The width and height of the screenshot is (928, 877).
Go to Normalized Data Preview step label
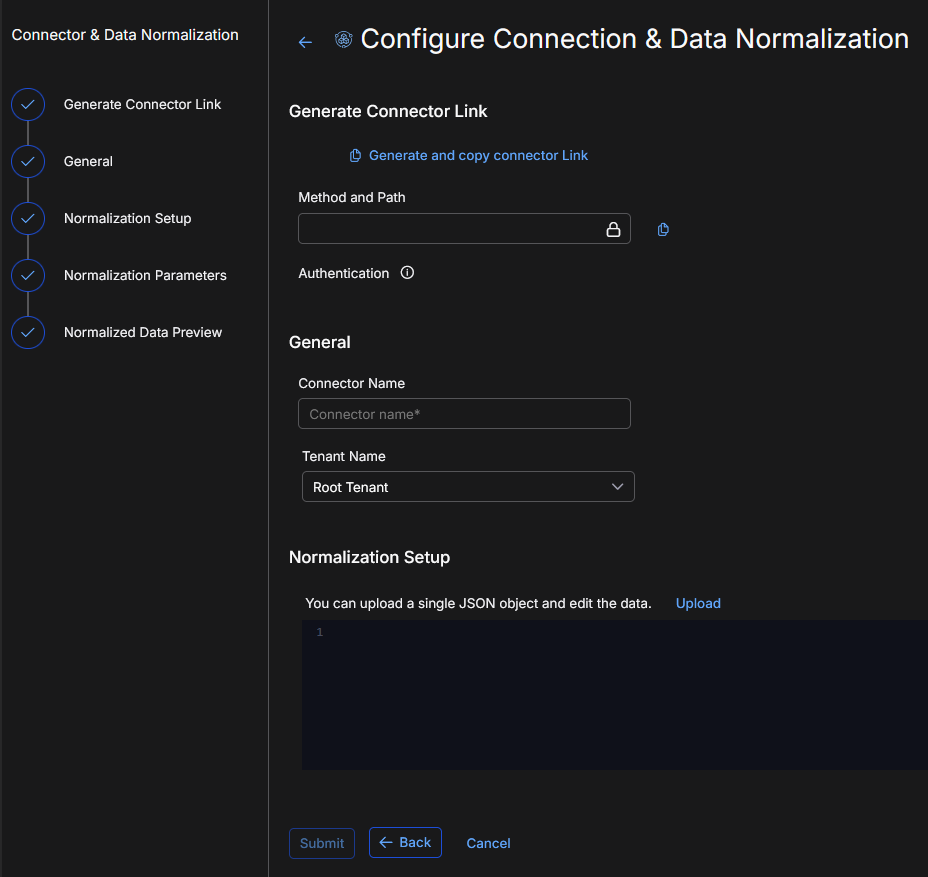143,332
